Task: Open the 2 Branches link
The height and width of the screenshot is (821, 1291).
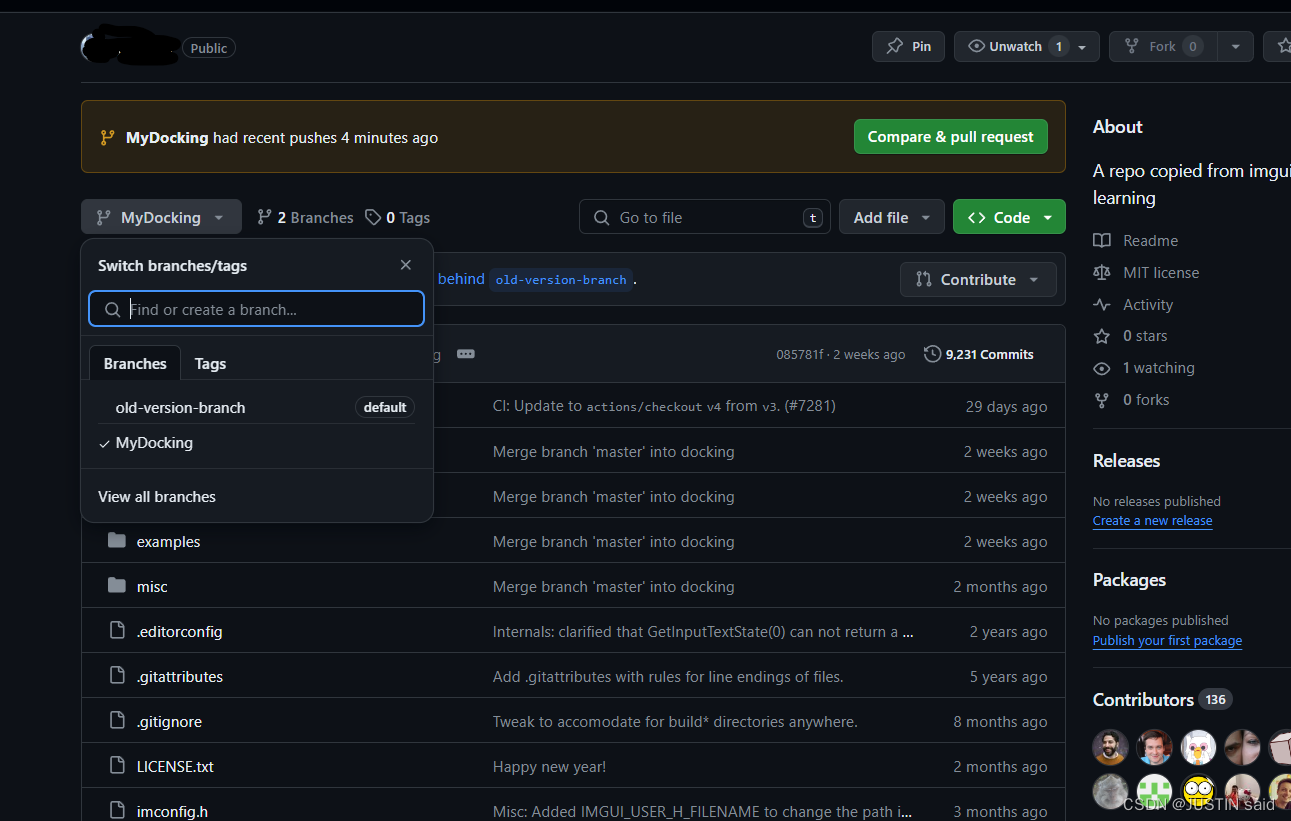Action: point(305,217)
